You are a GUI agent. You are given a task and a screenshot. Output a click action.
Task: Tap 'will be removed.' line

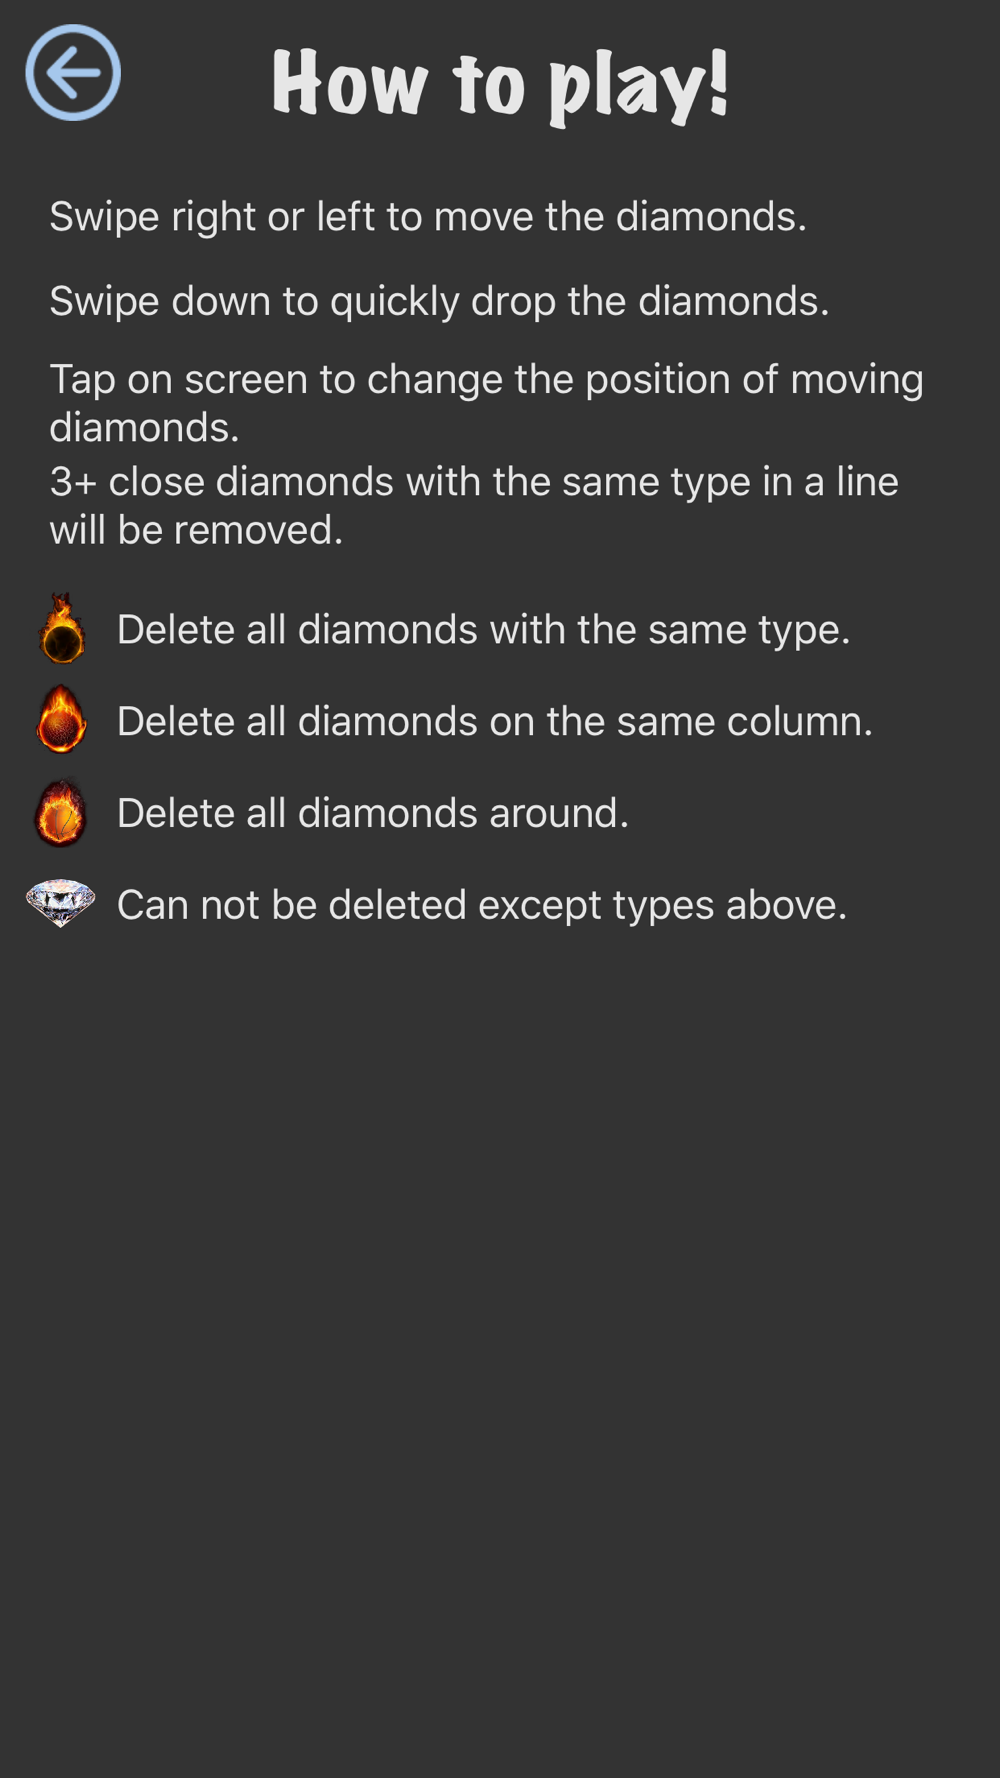[x=196, y=530]
